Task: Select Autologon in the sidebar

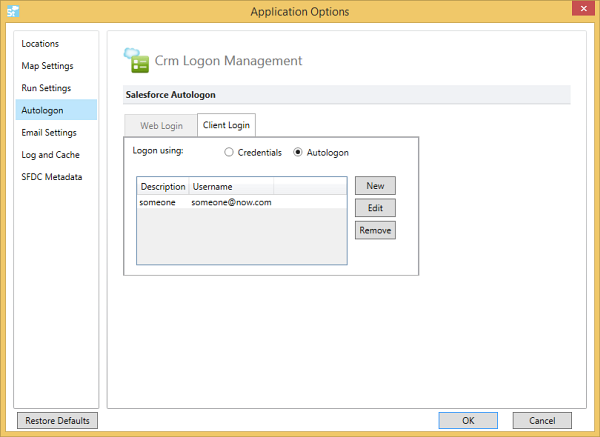Action: [x=56, y=110]
